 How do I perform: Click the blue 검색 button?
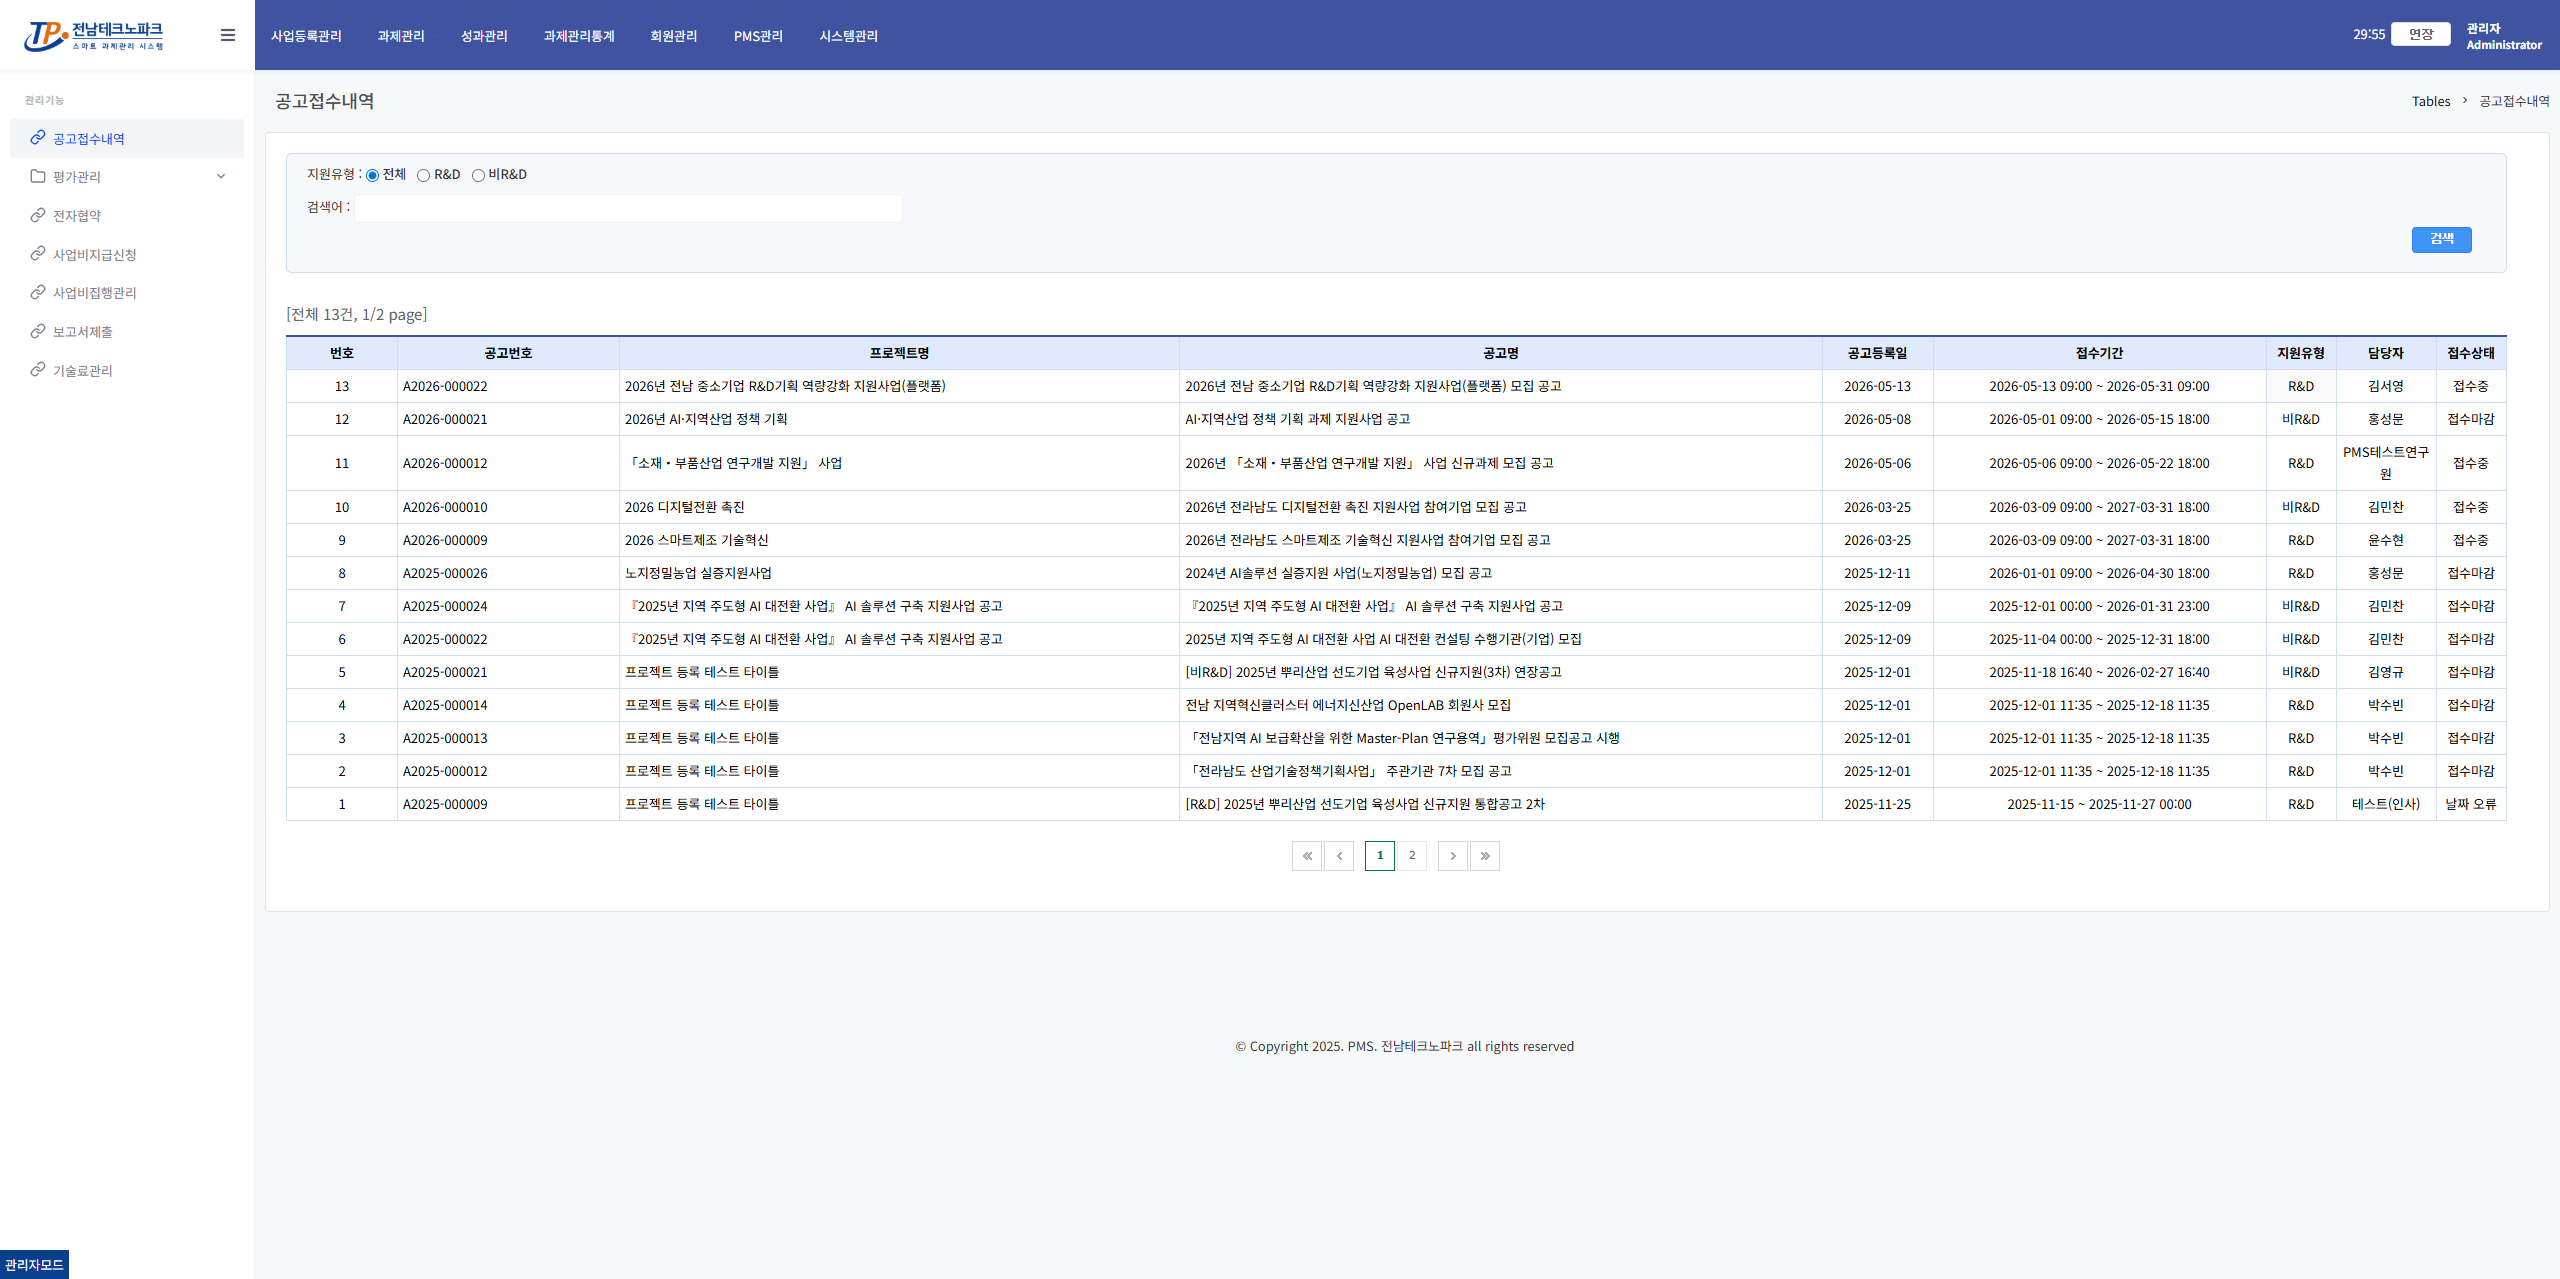[x=2442, y=239]
